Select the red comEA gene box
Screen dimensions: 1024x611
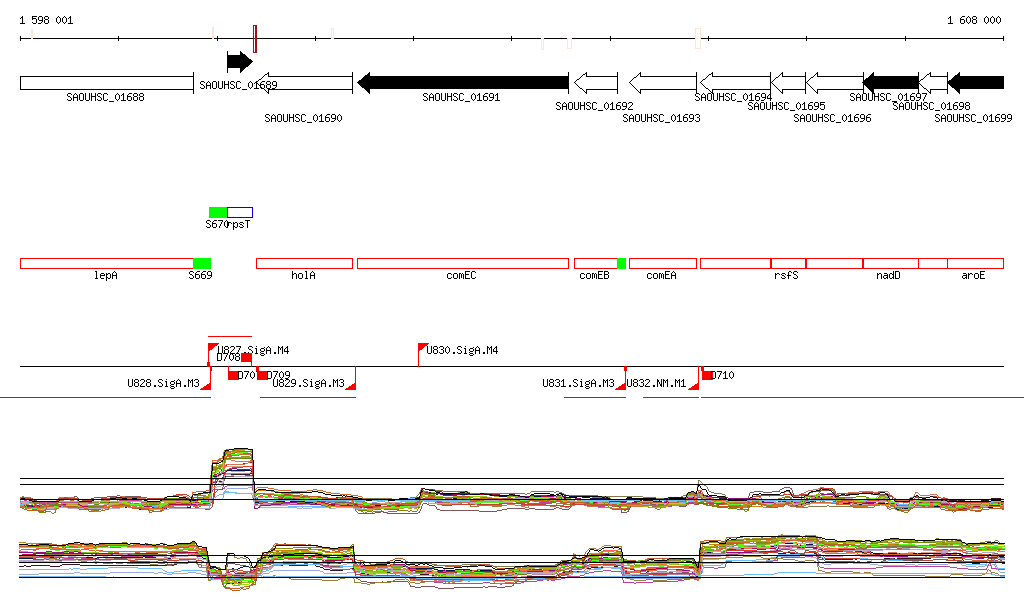(x=663, y=264)
